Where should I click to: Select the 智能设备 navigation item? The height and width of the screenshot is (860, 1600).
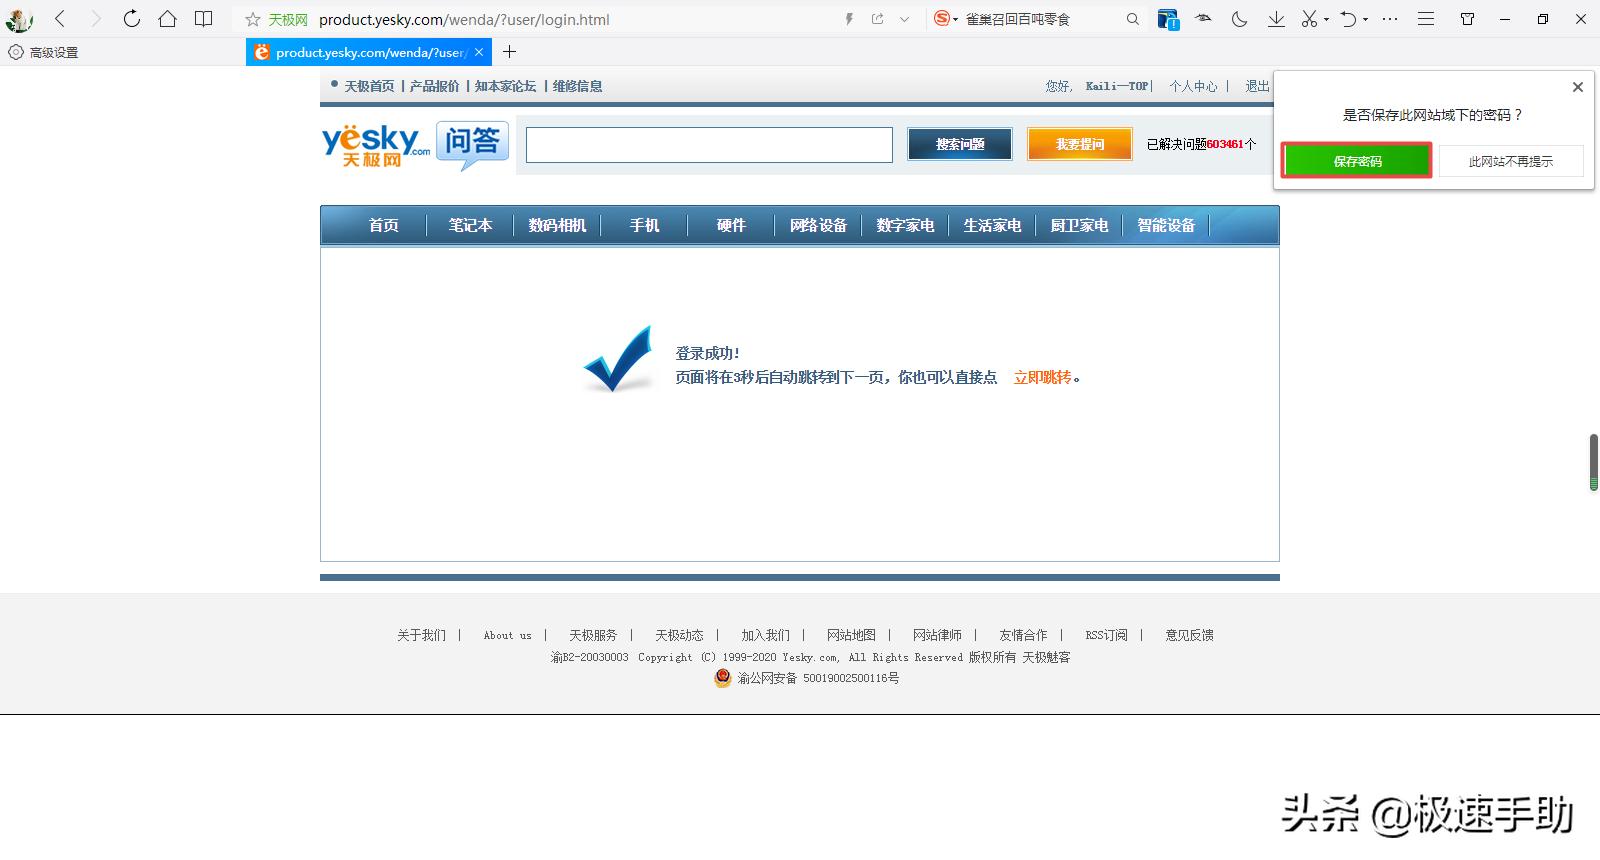coord(1166,225)
